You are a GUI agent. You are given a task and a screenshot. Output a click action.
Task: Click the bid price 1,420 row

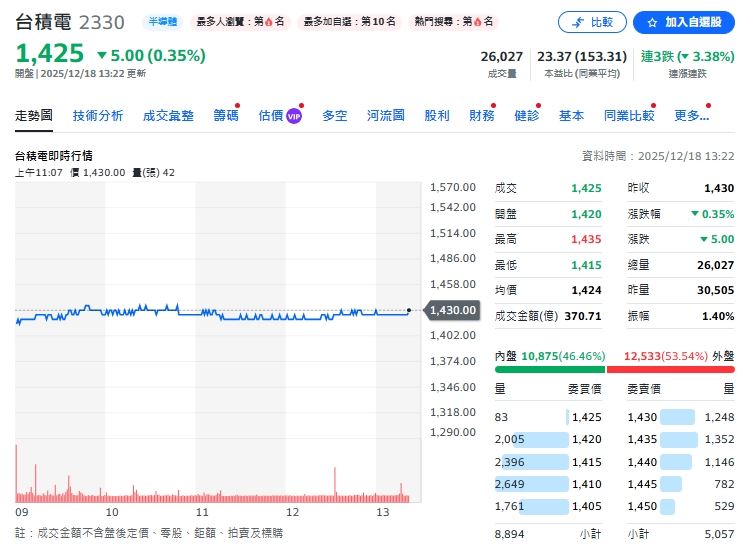pos(548,439)
